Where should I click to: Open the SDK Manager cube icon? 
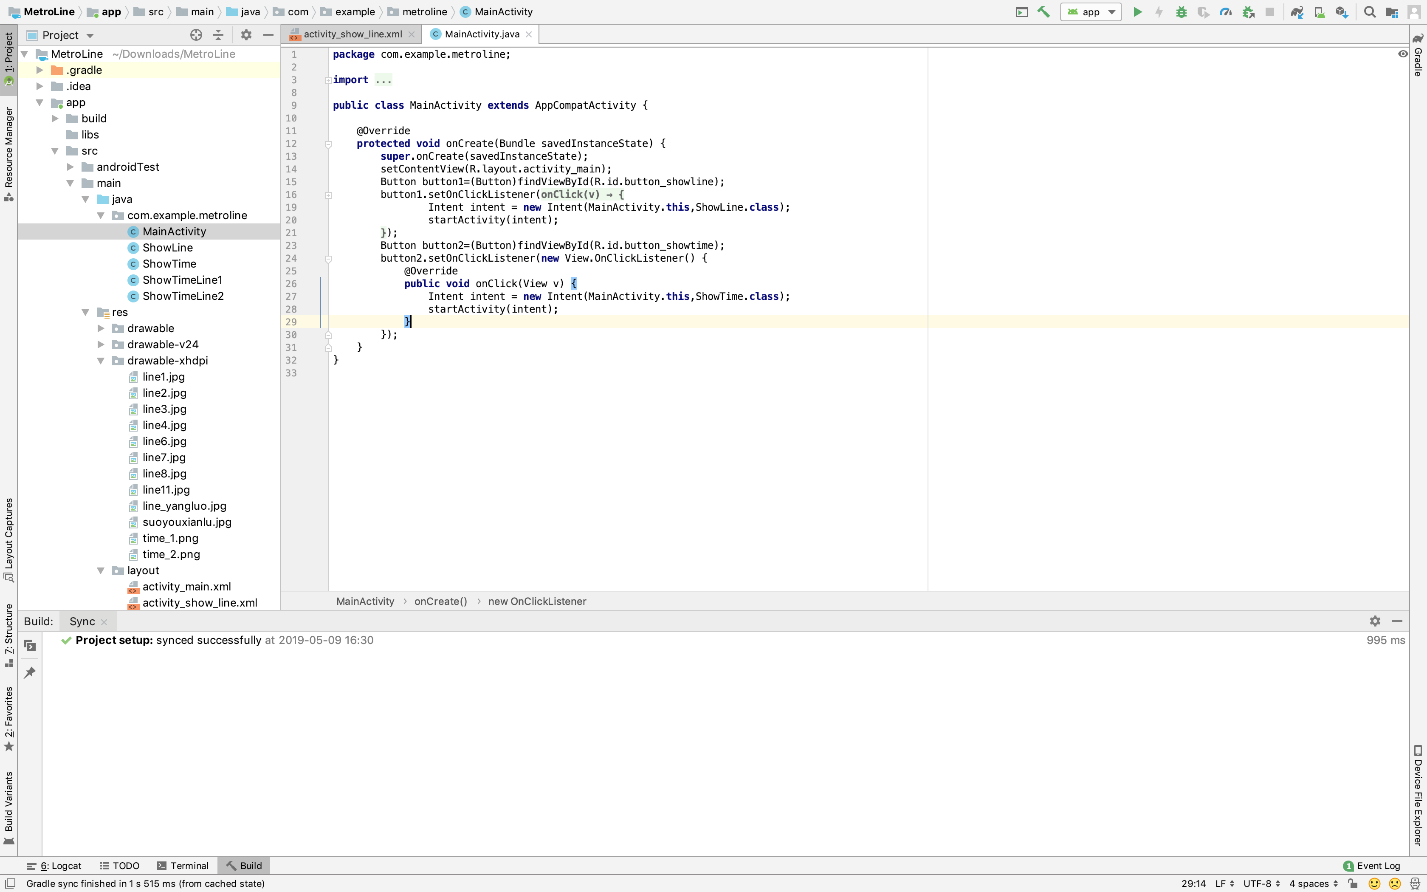point(1341,12)
